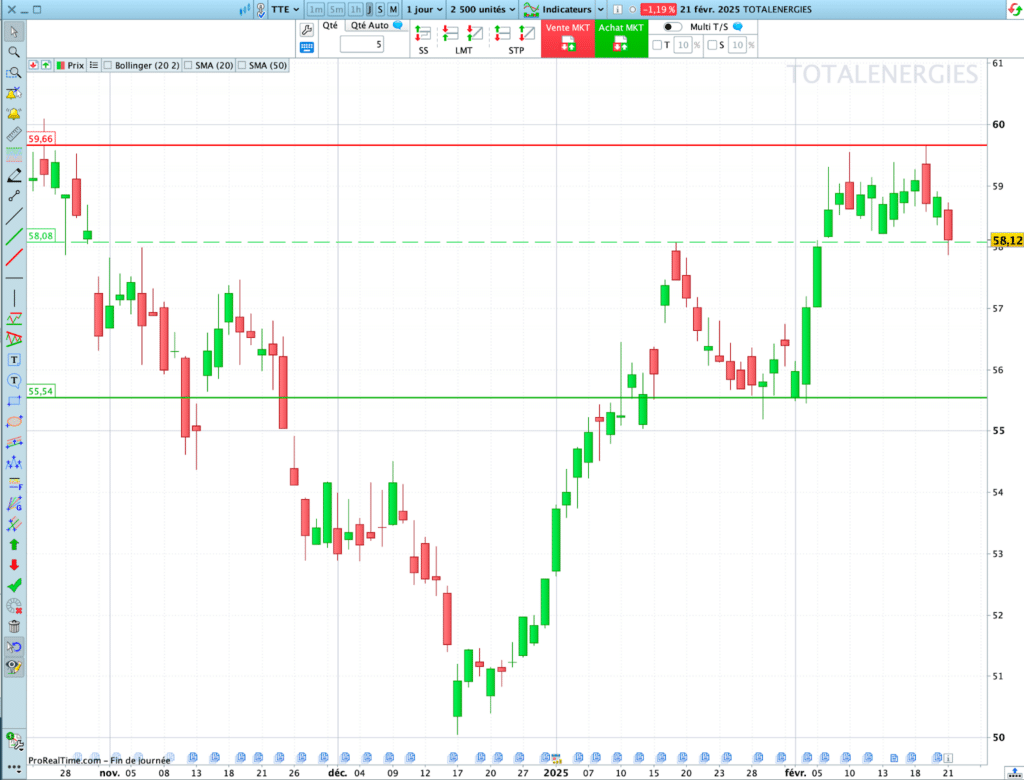Select the Fibonacci retracement tool
The image size is (1024, 780).
pos(14,483)
